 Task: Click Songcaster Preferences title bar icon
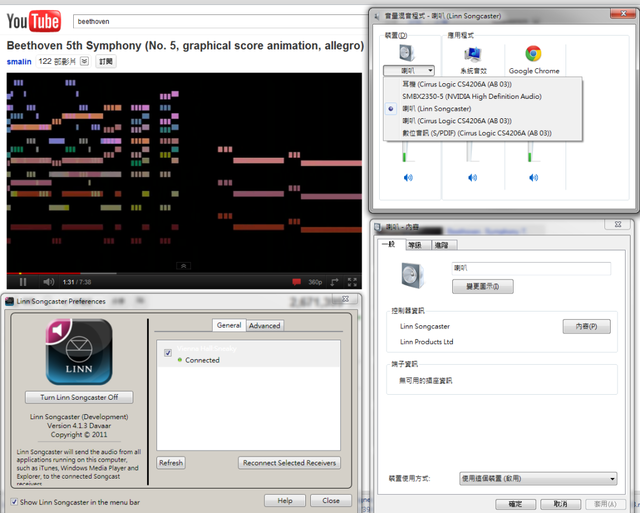(9, 301)
